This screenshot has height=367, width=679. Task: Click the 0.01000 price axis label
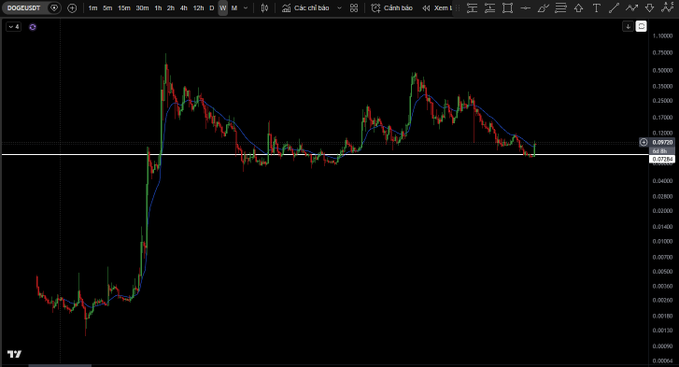[663, 241]
